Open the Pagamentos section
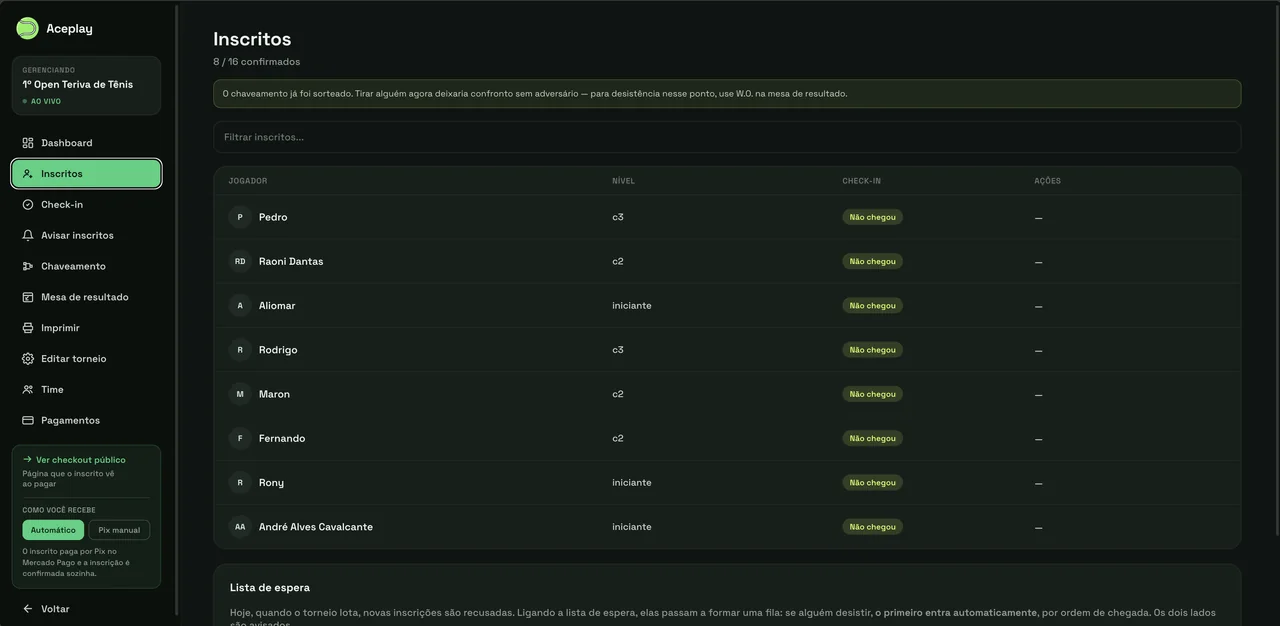1280x626 pixels. pos(86,420)
